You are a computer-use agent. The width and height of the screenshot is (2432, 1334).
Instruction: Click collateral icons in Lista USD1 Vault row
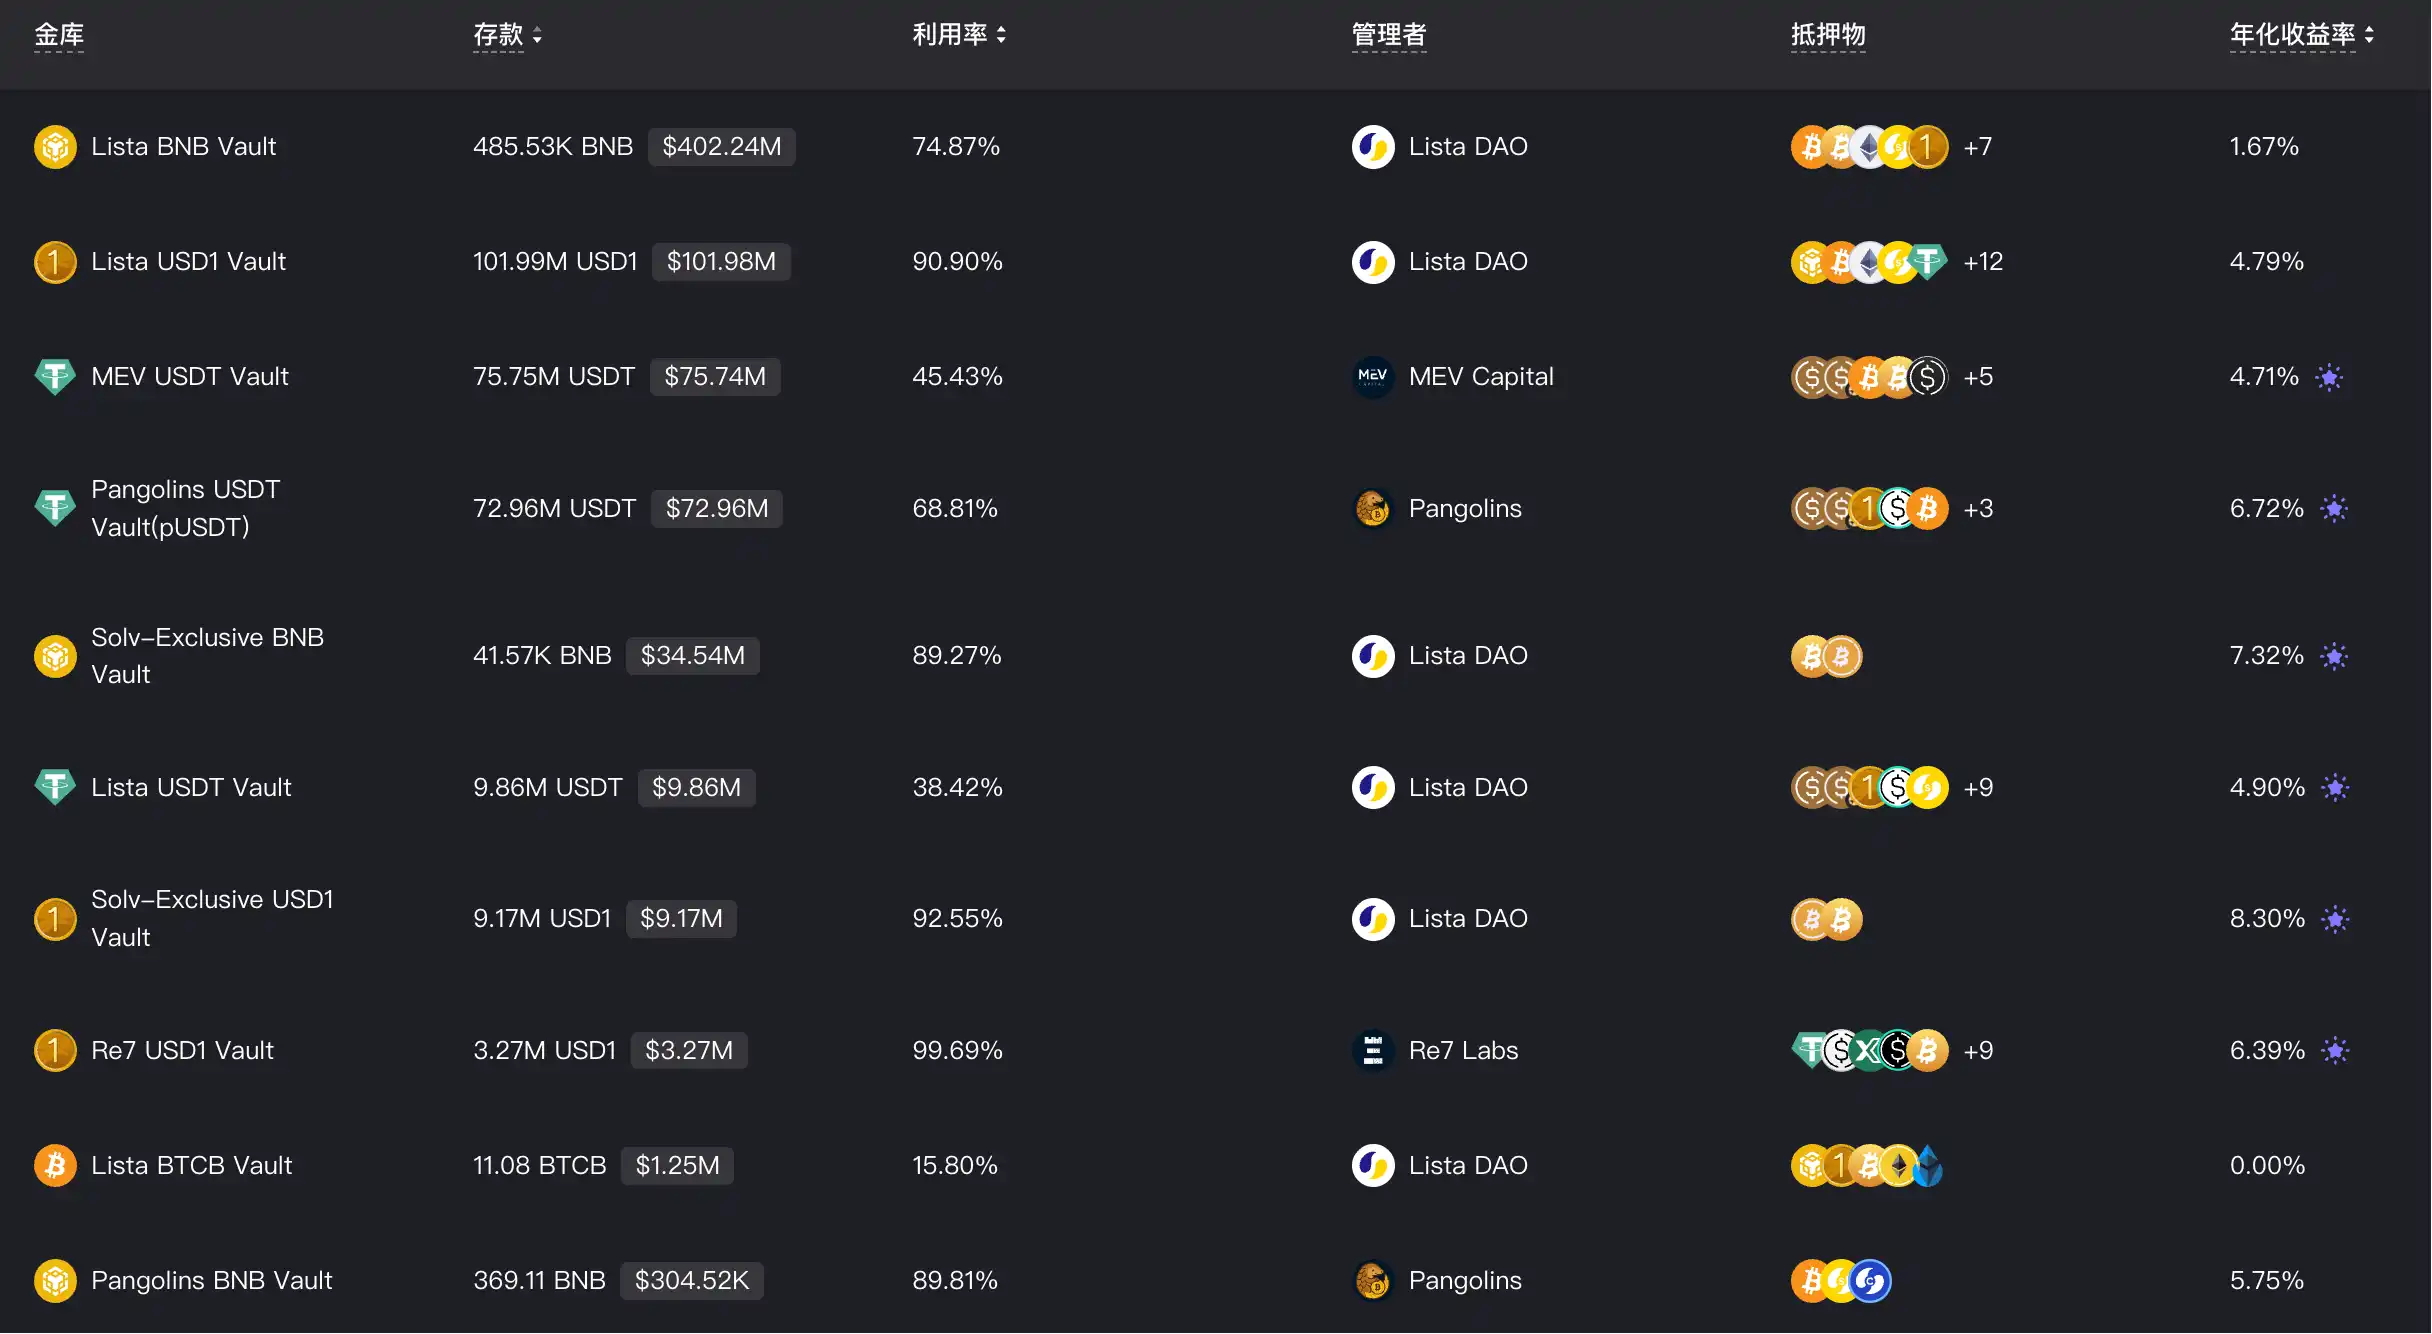(x=1868, y=262)
